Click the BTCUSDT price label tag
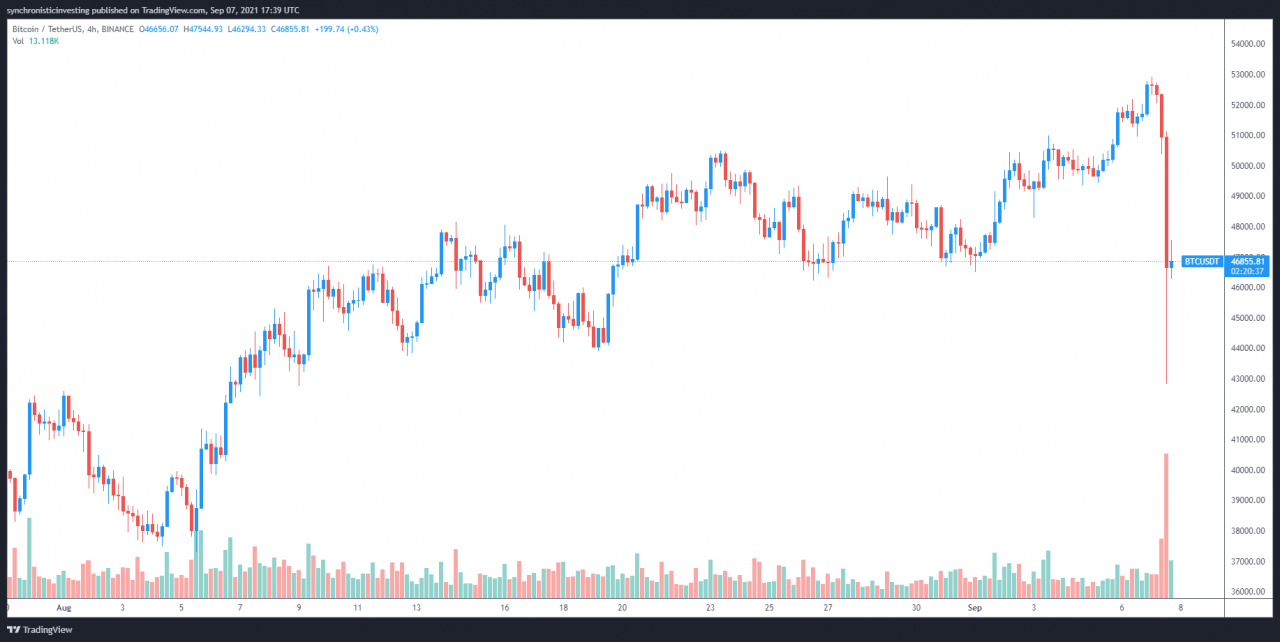The width and height of the screenshot is (1280, 642). point(1203,261)
